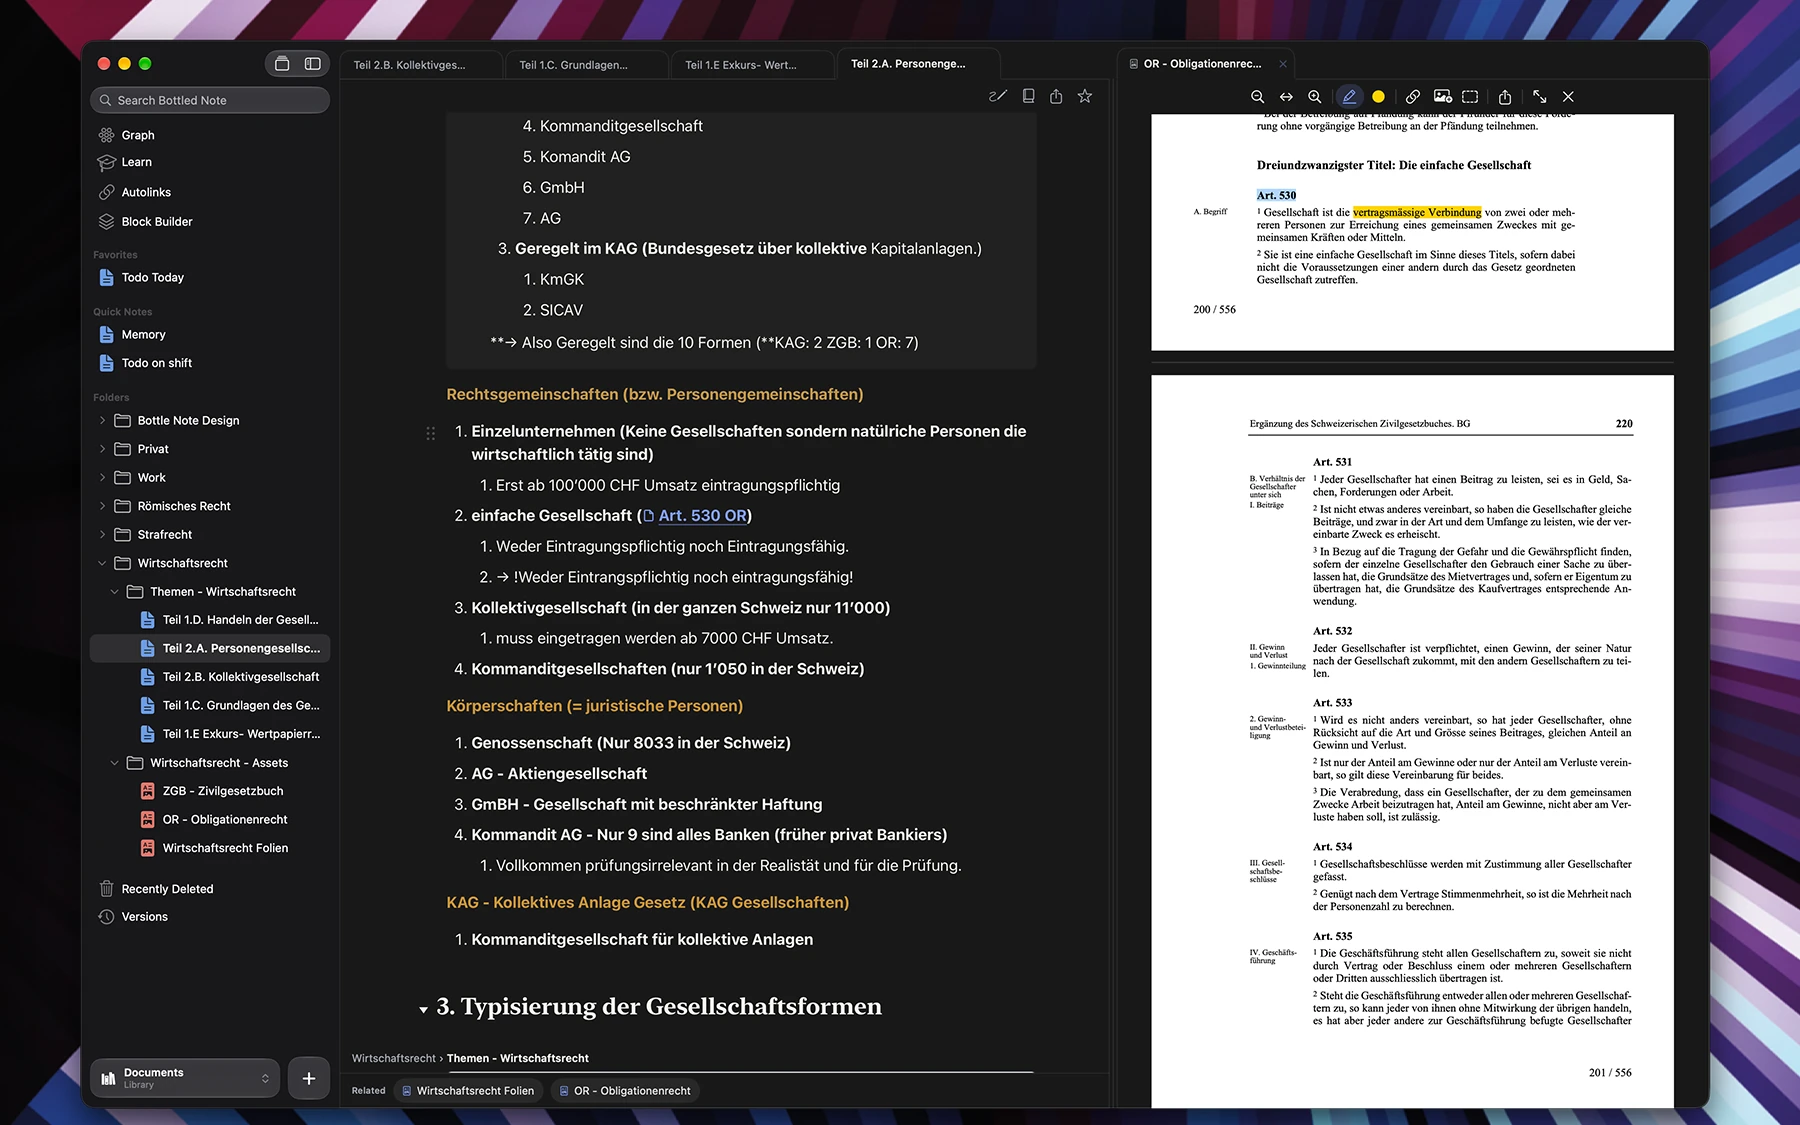Open ZGB - Zivilgesetzbuch PDF in sidebar

point(223,791)
